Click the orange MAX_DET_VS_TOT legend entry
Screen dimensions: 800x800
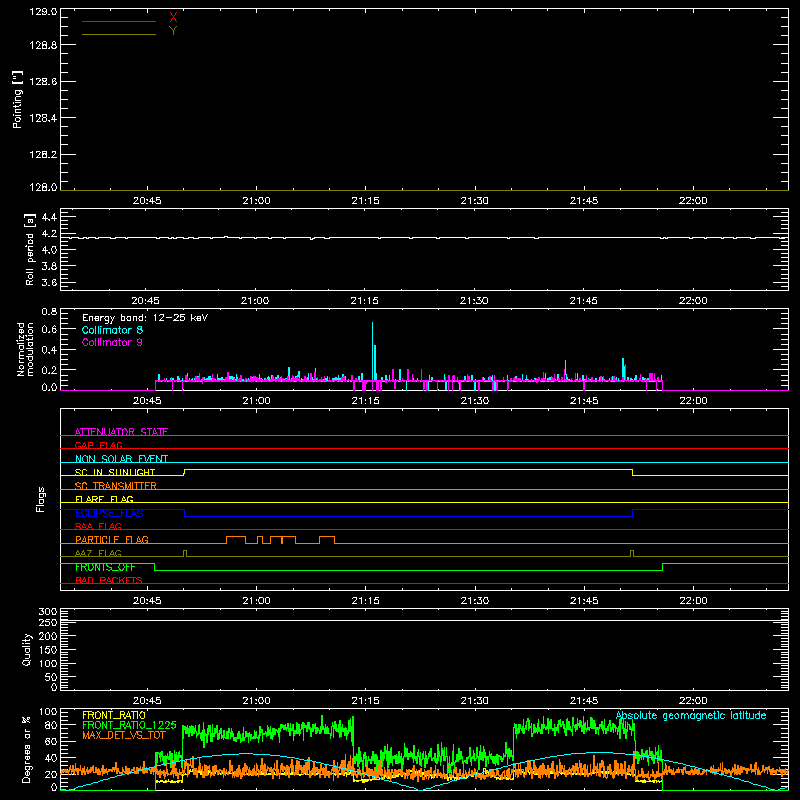pos(124,735)
